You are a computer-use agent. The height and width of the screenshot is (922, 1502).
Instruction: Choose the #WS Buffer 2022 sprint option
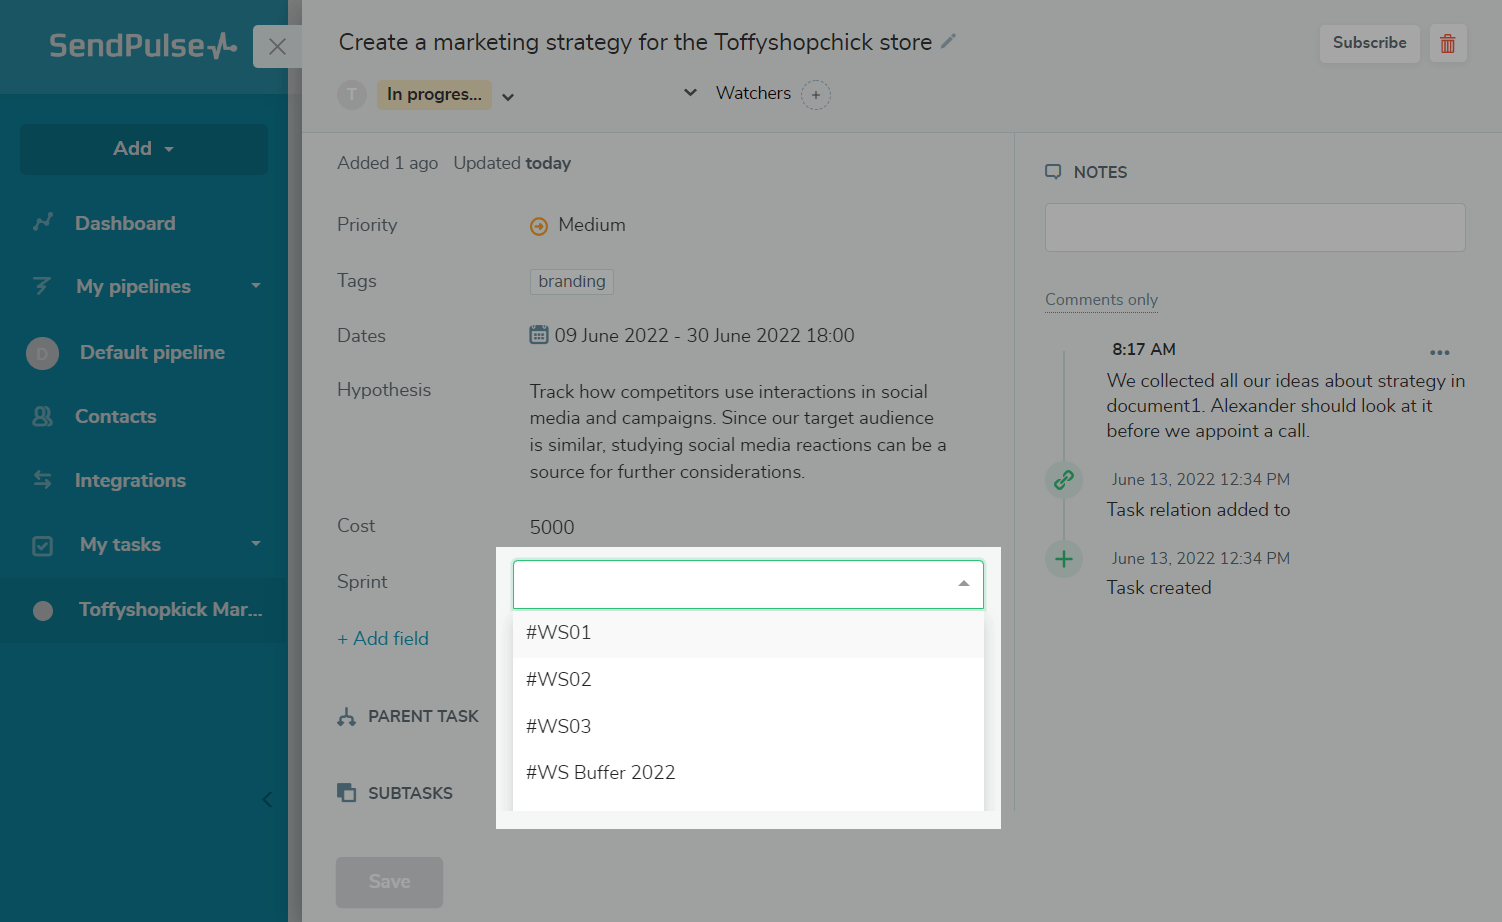point(601,773)
